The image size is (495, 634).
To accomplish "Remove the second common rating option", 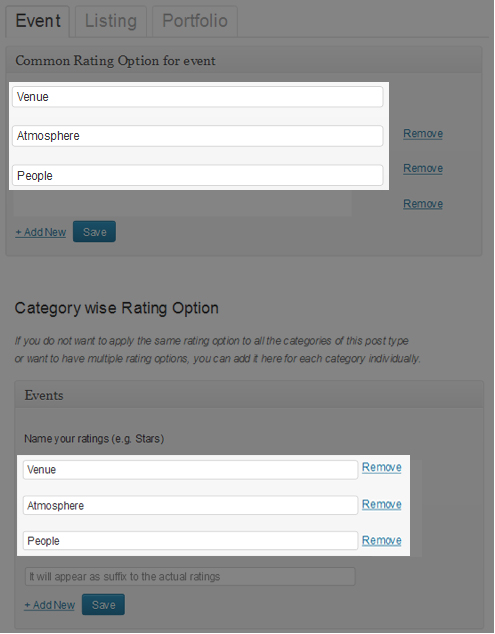I will (x=423, y=169).
